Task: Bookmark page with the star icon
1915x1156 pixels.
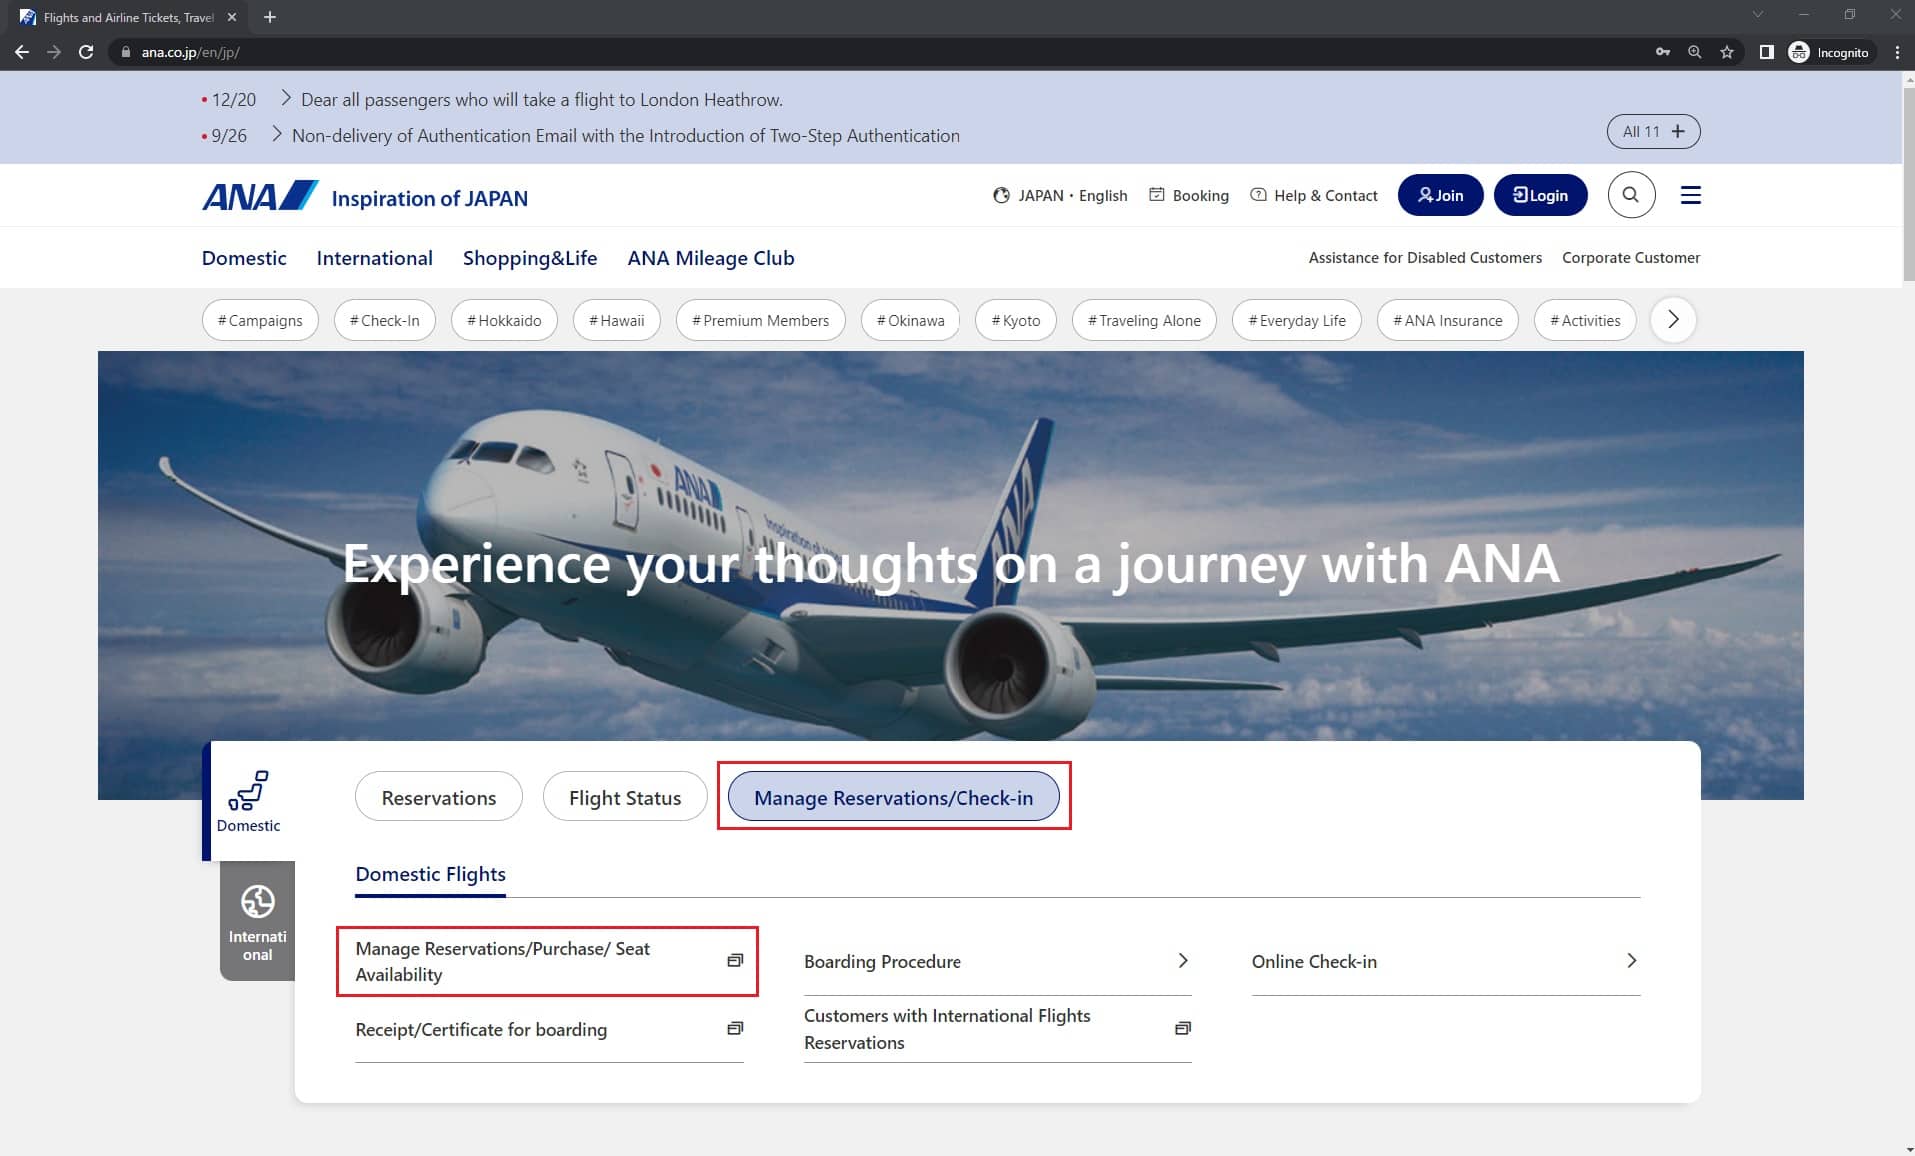Action: pyautogui.click(x=1726, y=52)
